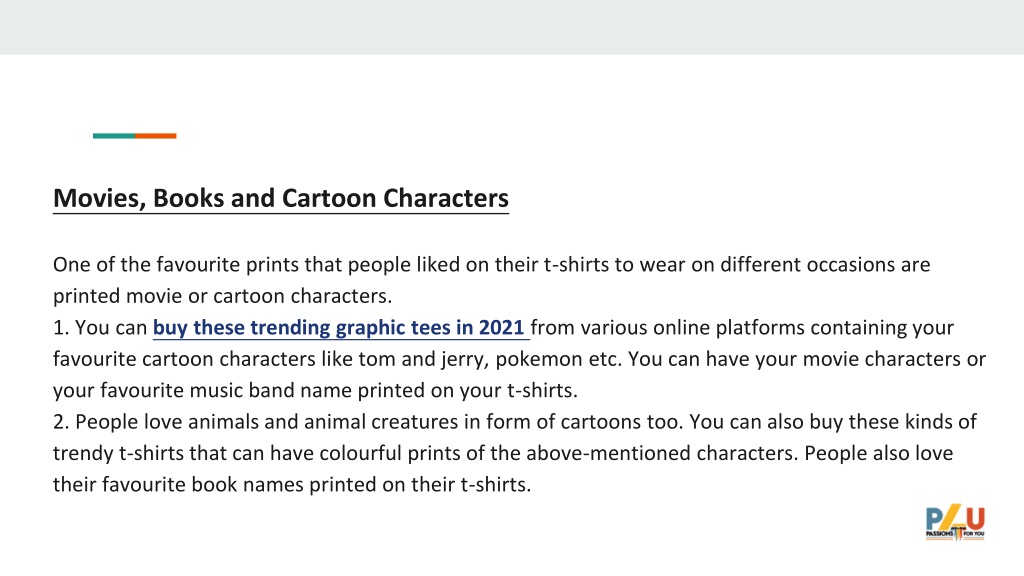Click the gray header band at the top
Viewport: 1024px width, 576px height.
click(x=512, y=27)
